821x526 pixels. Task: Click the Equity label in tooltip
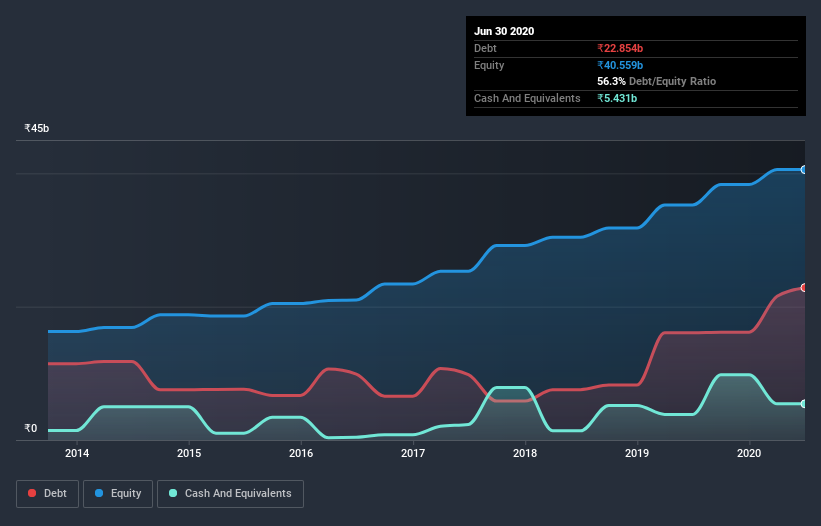[489, 65]
